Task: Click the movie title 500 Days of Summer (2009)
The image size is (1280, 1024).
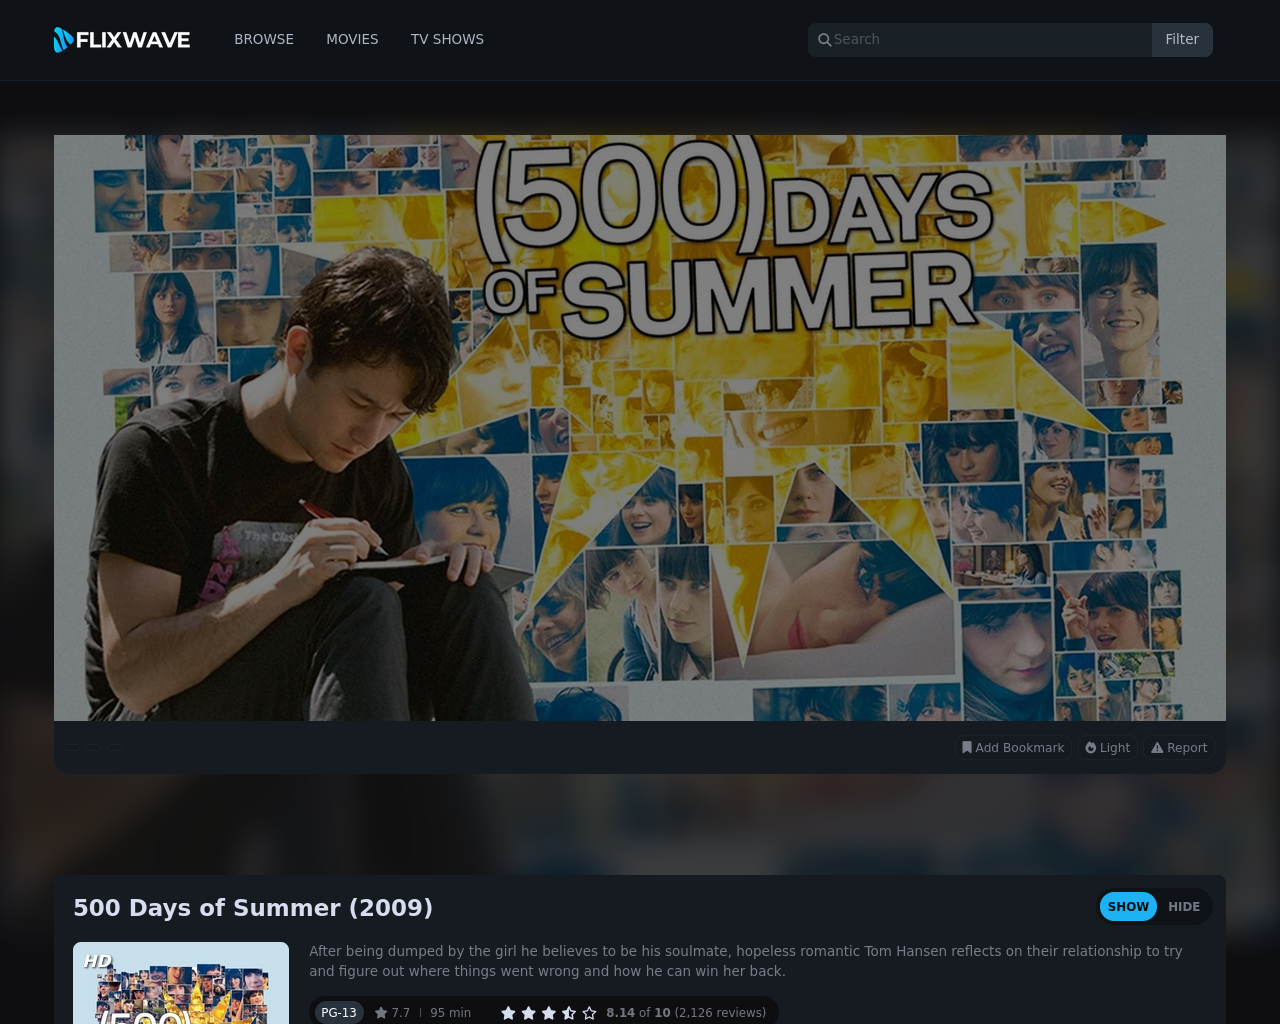Action: [x=253, y=908]
